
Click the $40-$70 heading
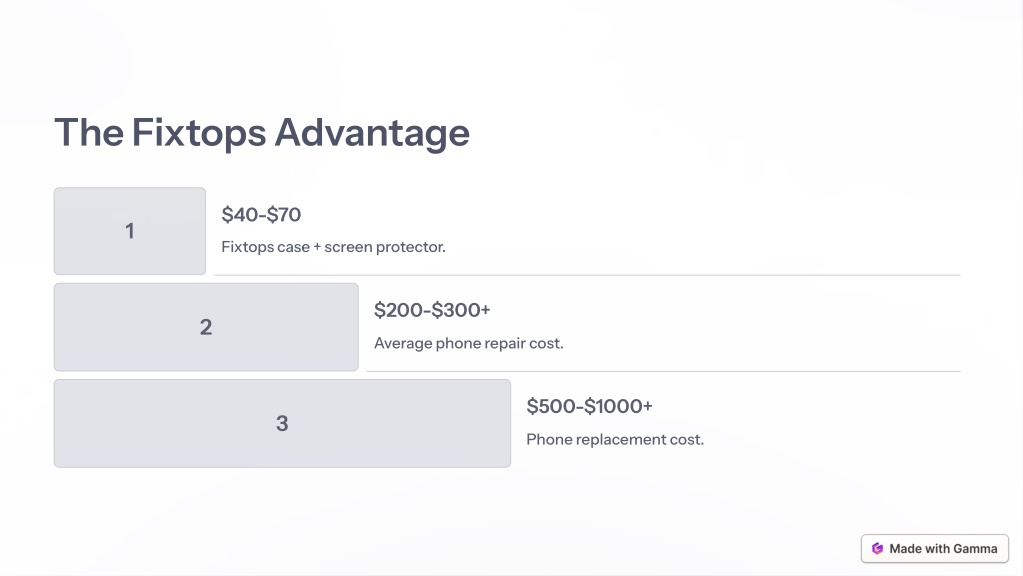click(x=261, y=215)
